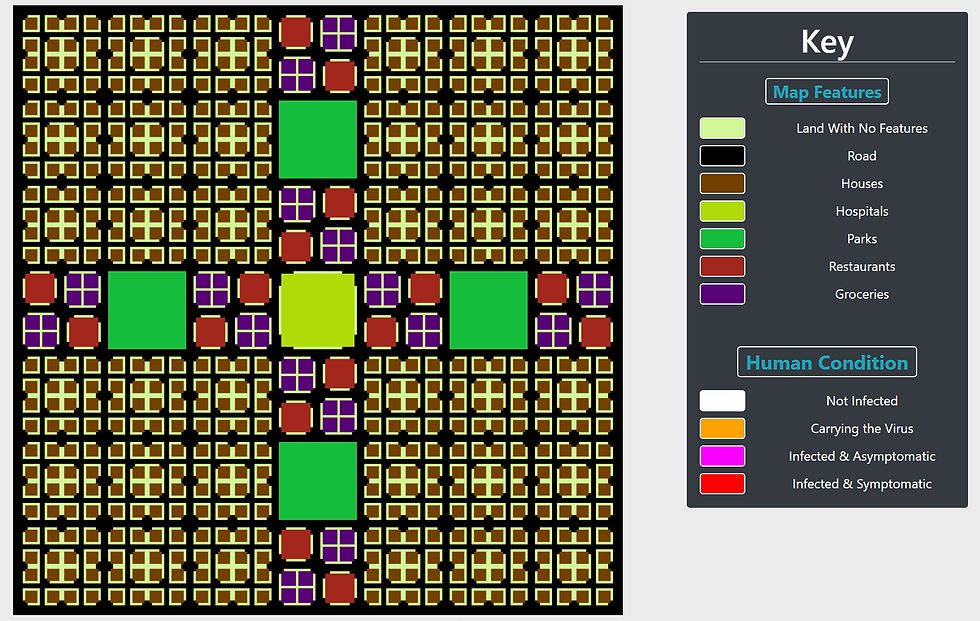This screenshot has width=980, height=621.
Task: Select the magenta Infected & Asymptomatic swatch
Action: point(722,456)
